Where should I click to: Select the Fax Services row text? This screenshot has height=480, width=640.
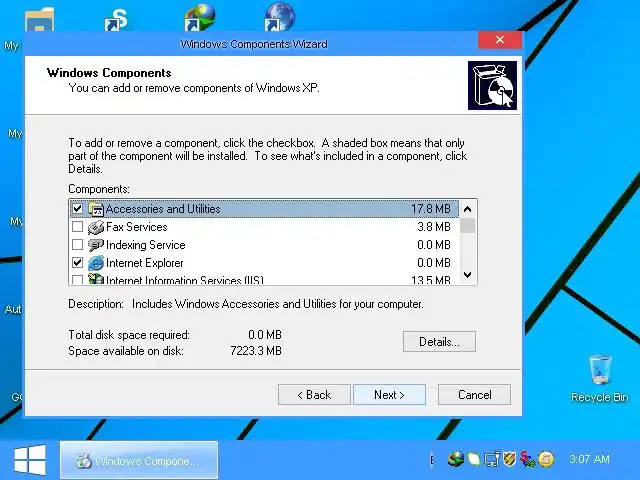pyautogui.click(x=137, y=227)
